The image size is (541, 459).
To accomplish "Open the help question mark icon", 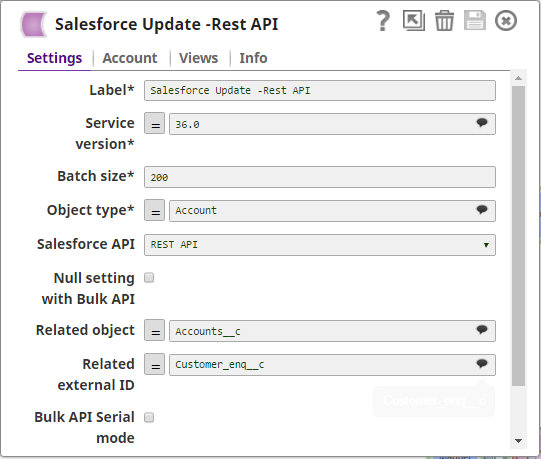I will click(x=383, y=21).
